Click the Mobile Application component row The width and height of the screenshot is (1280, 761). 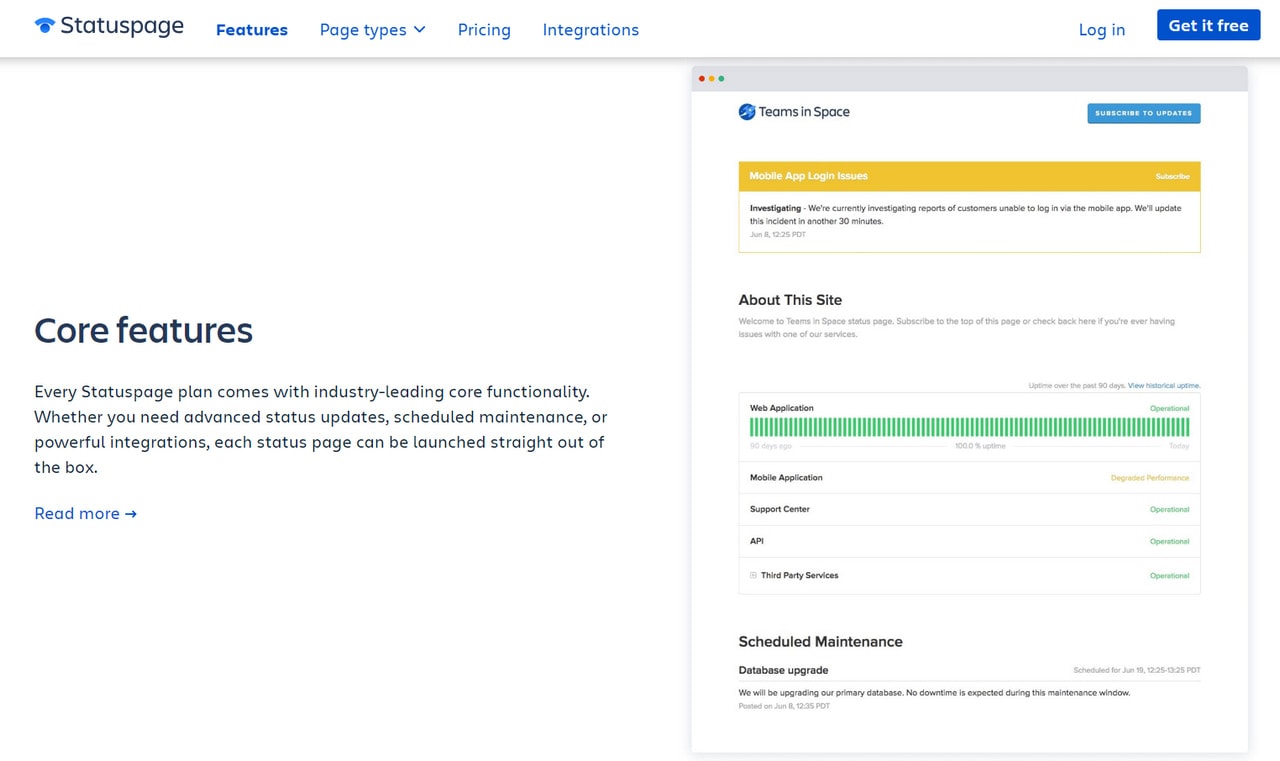970,478
